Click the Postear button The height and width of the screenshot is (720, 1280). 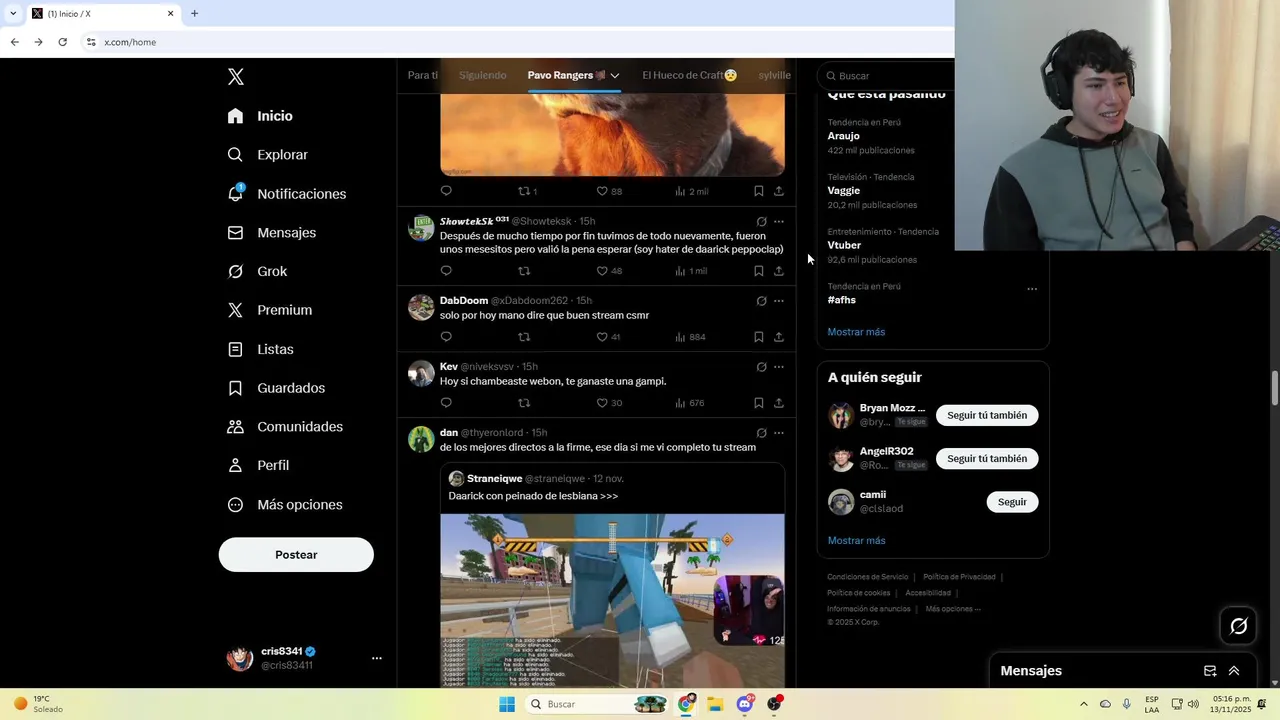coord(296,555)
